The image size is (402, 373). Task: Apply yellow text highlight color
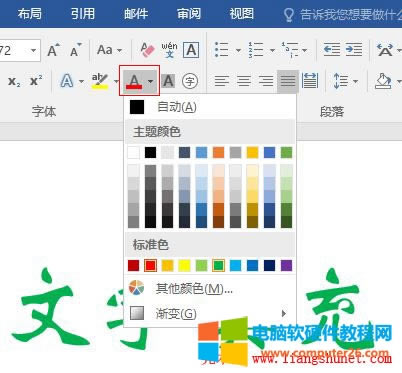tap(100, 81)
